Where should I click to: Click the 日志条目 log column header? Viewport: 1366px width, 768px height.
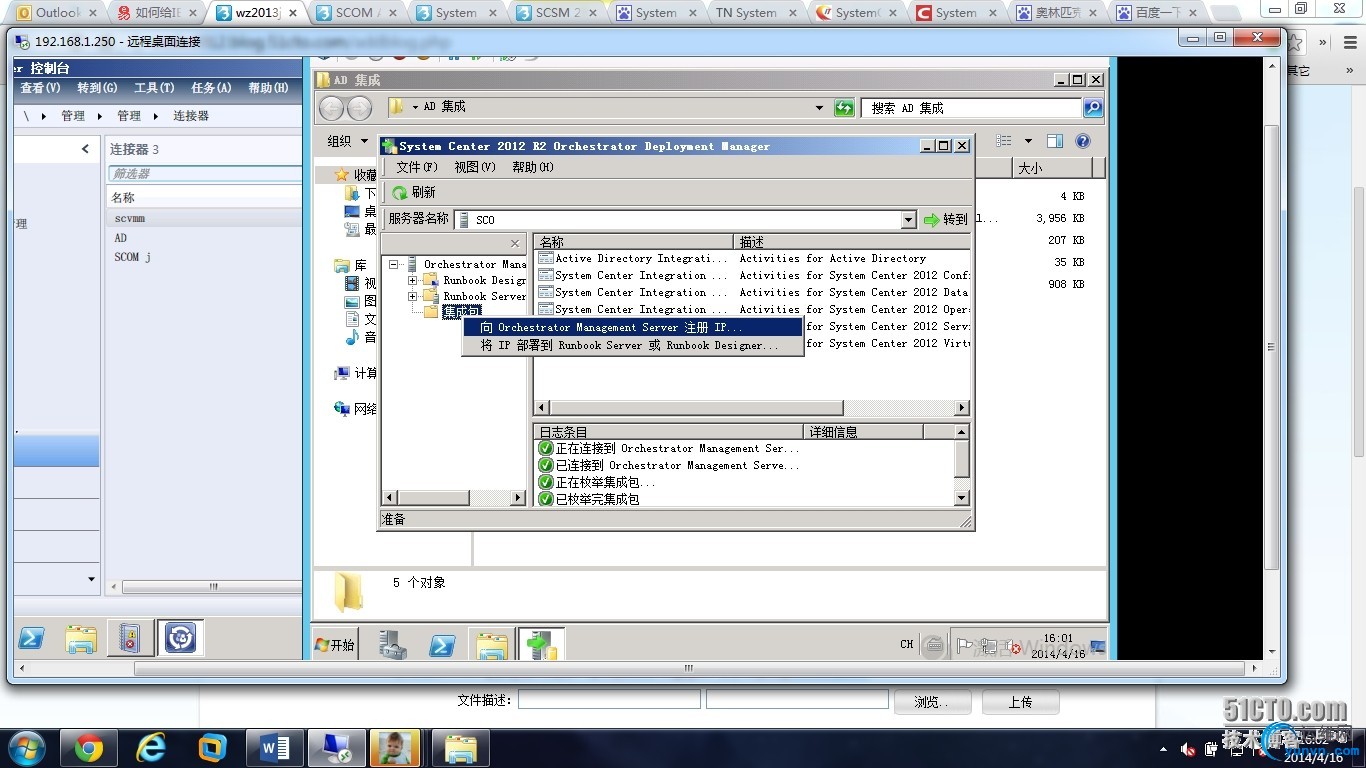click(669, 432)
